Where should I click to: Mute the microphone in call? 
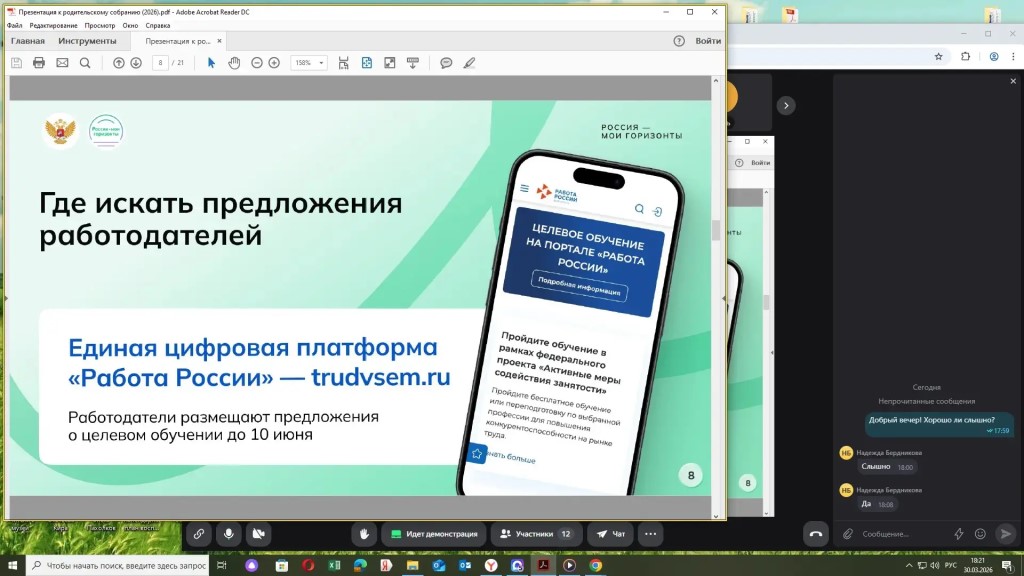[229, 534]
